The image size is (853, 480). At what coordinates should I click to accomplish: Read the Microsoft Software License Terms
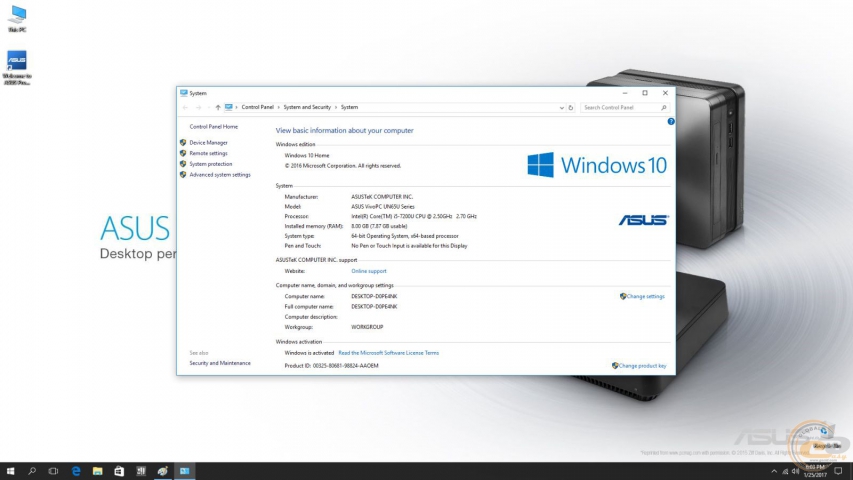click(388, 353)
